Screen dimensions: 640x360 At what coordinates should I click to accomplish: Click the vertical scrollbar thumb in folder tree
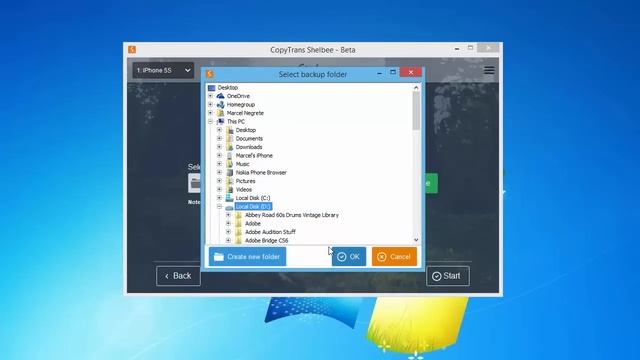click(x=416, y=111)
